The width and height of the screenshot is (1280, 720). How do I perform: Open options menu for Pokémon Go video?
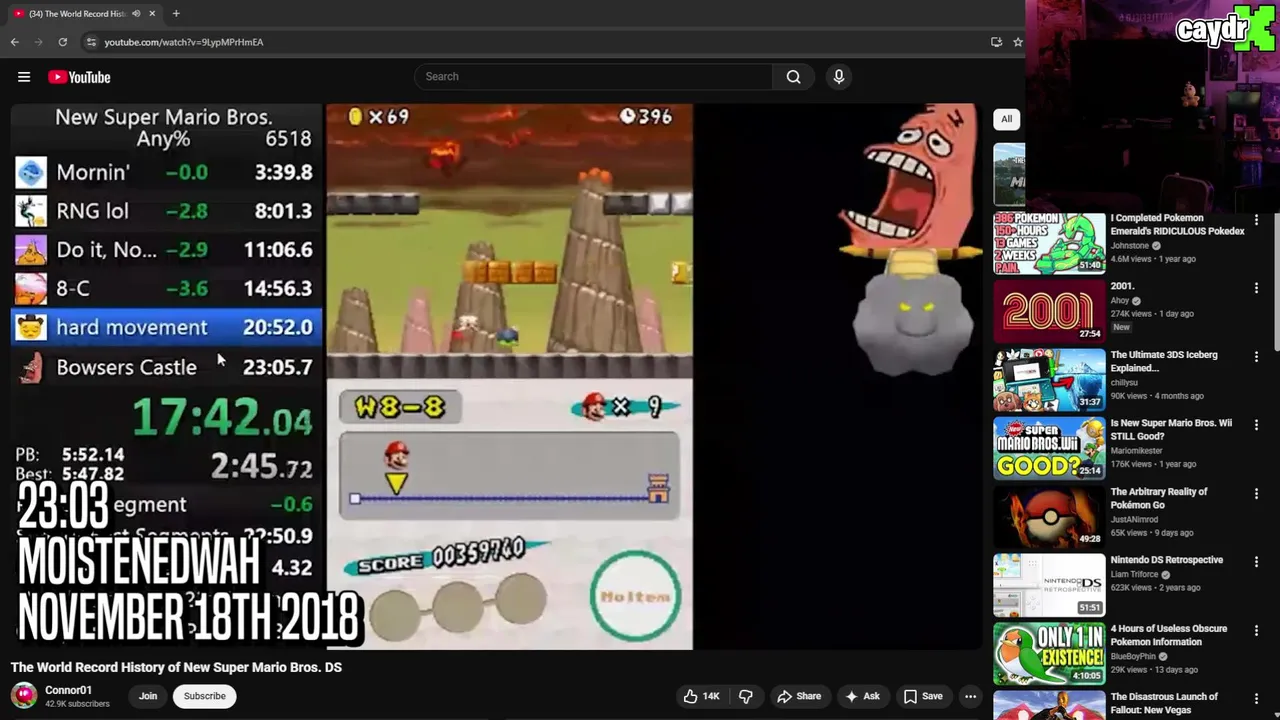pyautogui.click(x=1256, y=493)
